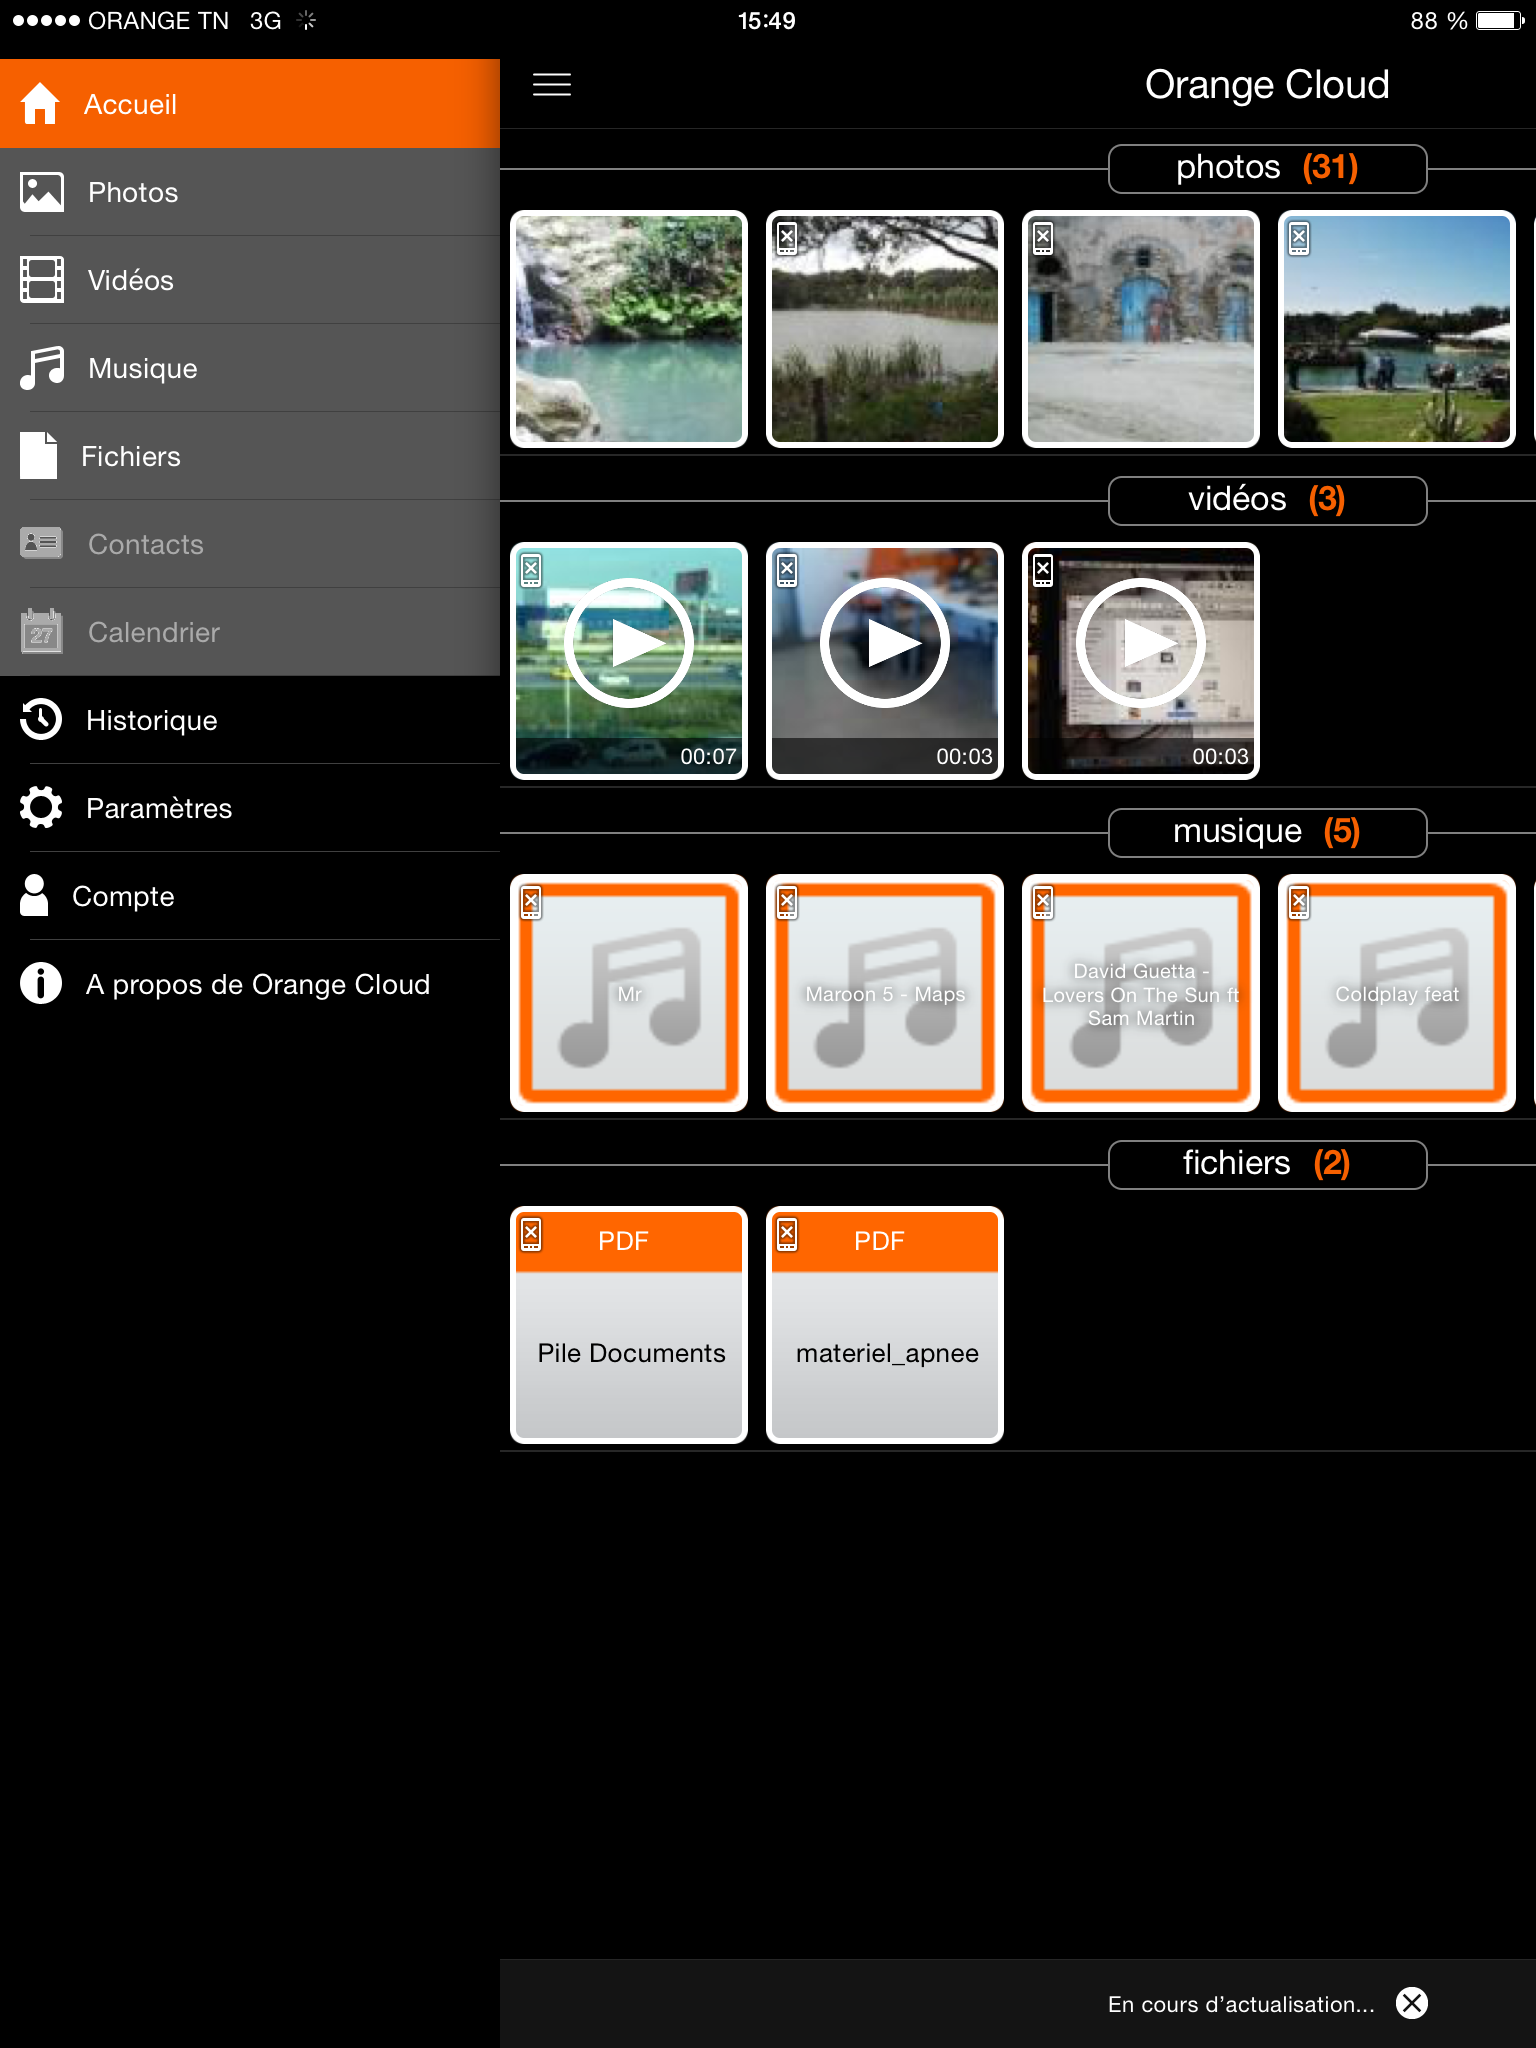Click device badge on materiel_apnee PDF

(787, 1234)
